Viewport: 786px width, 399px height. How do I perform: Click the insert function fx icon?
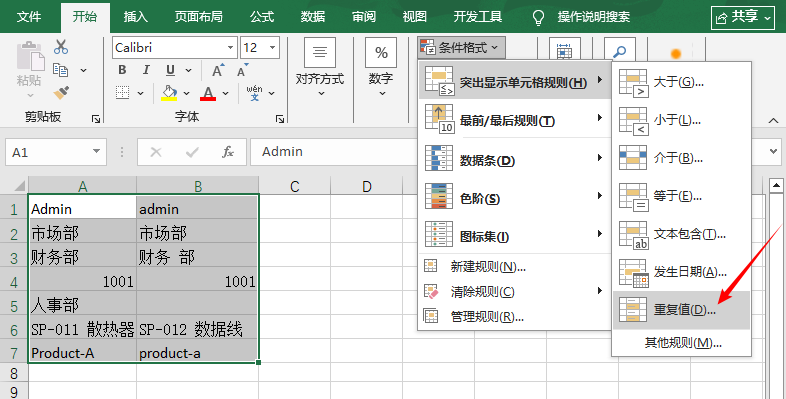(228, 152)
